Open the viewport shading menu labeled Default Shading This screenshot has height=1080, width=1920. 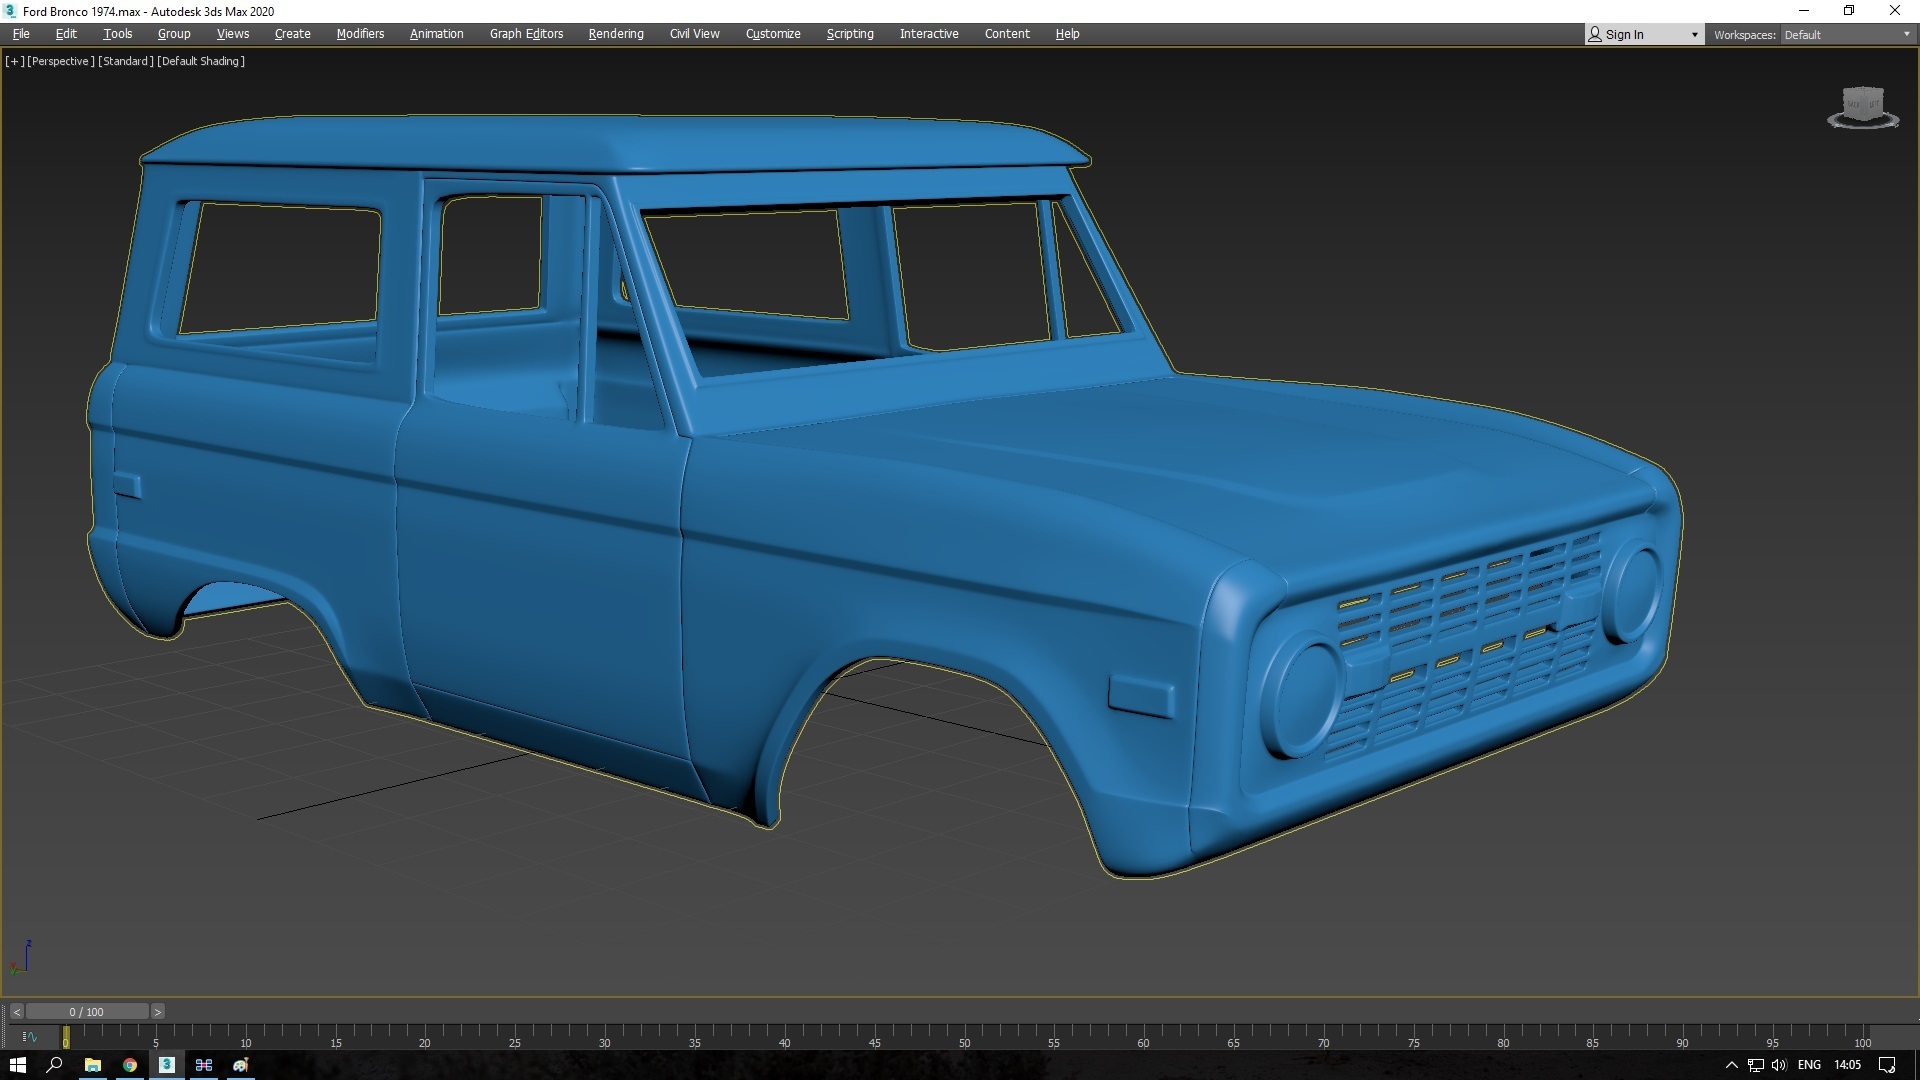(200, 61)
